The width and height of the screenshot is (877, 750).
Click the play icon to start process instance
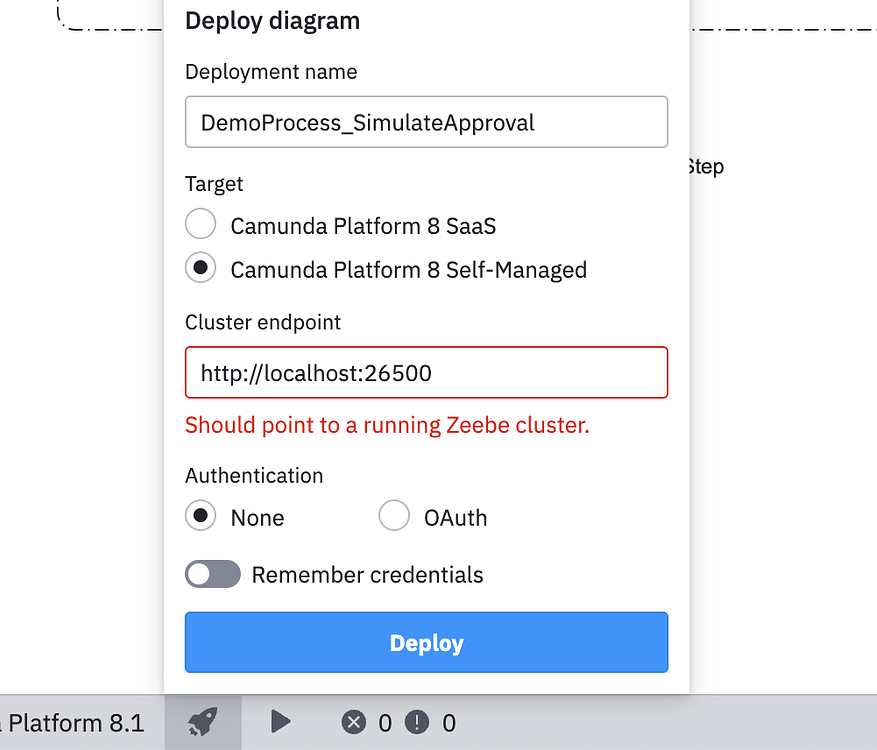tap(281, 722)
